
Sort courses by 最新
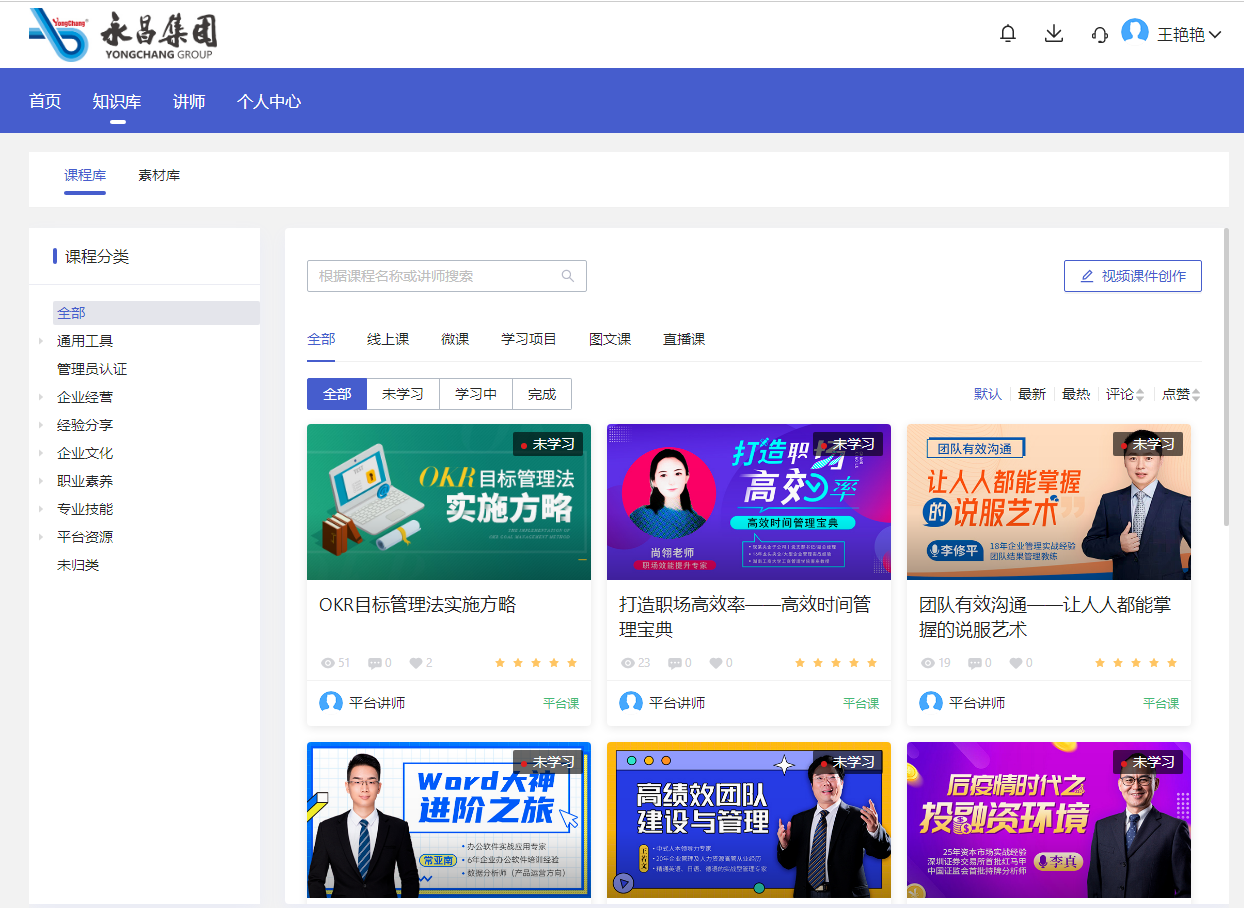1031,394
